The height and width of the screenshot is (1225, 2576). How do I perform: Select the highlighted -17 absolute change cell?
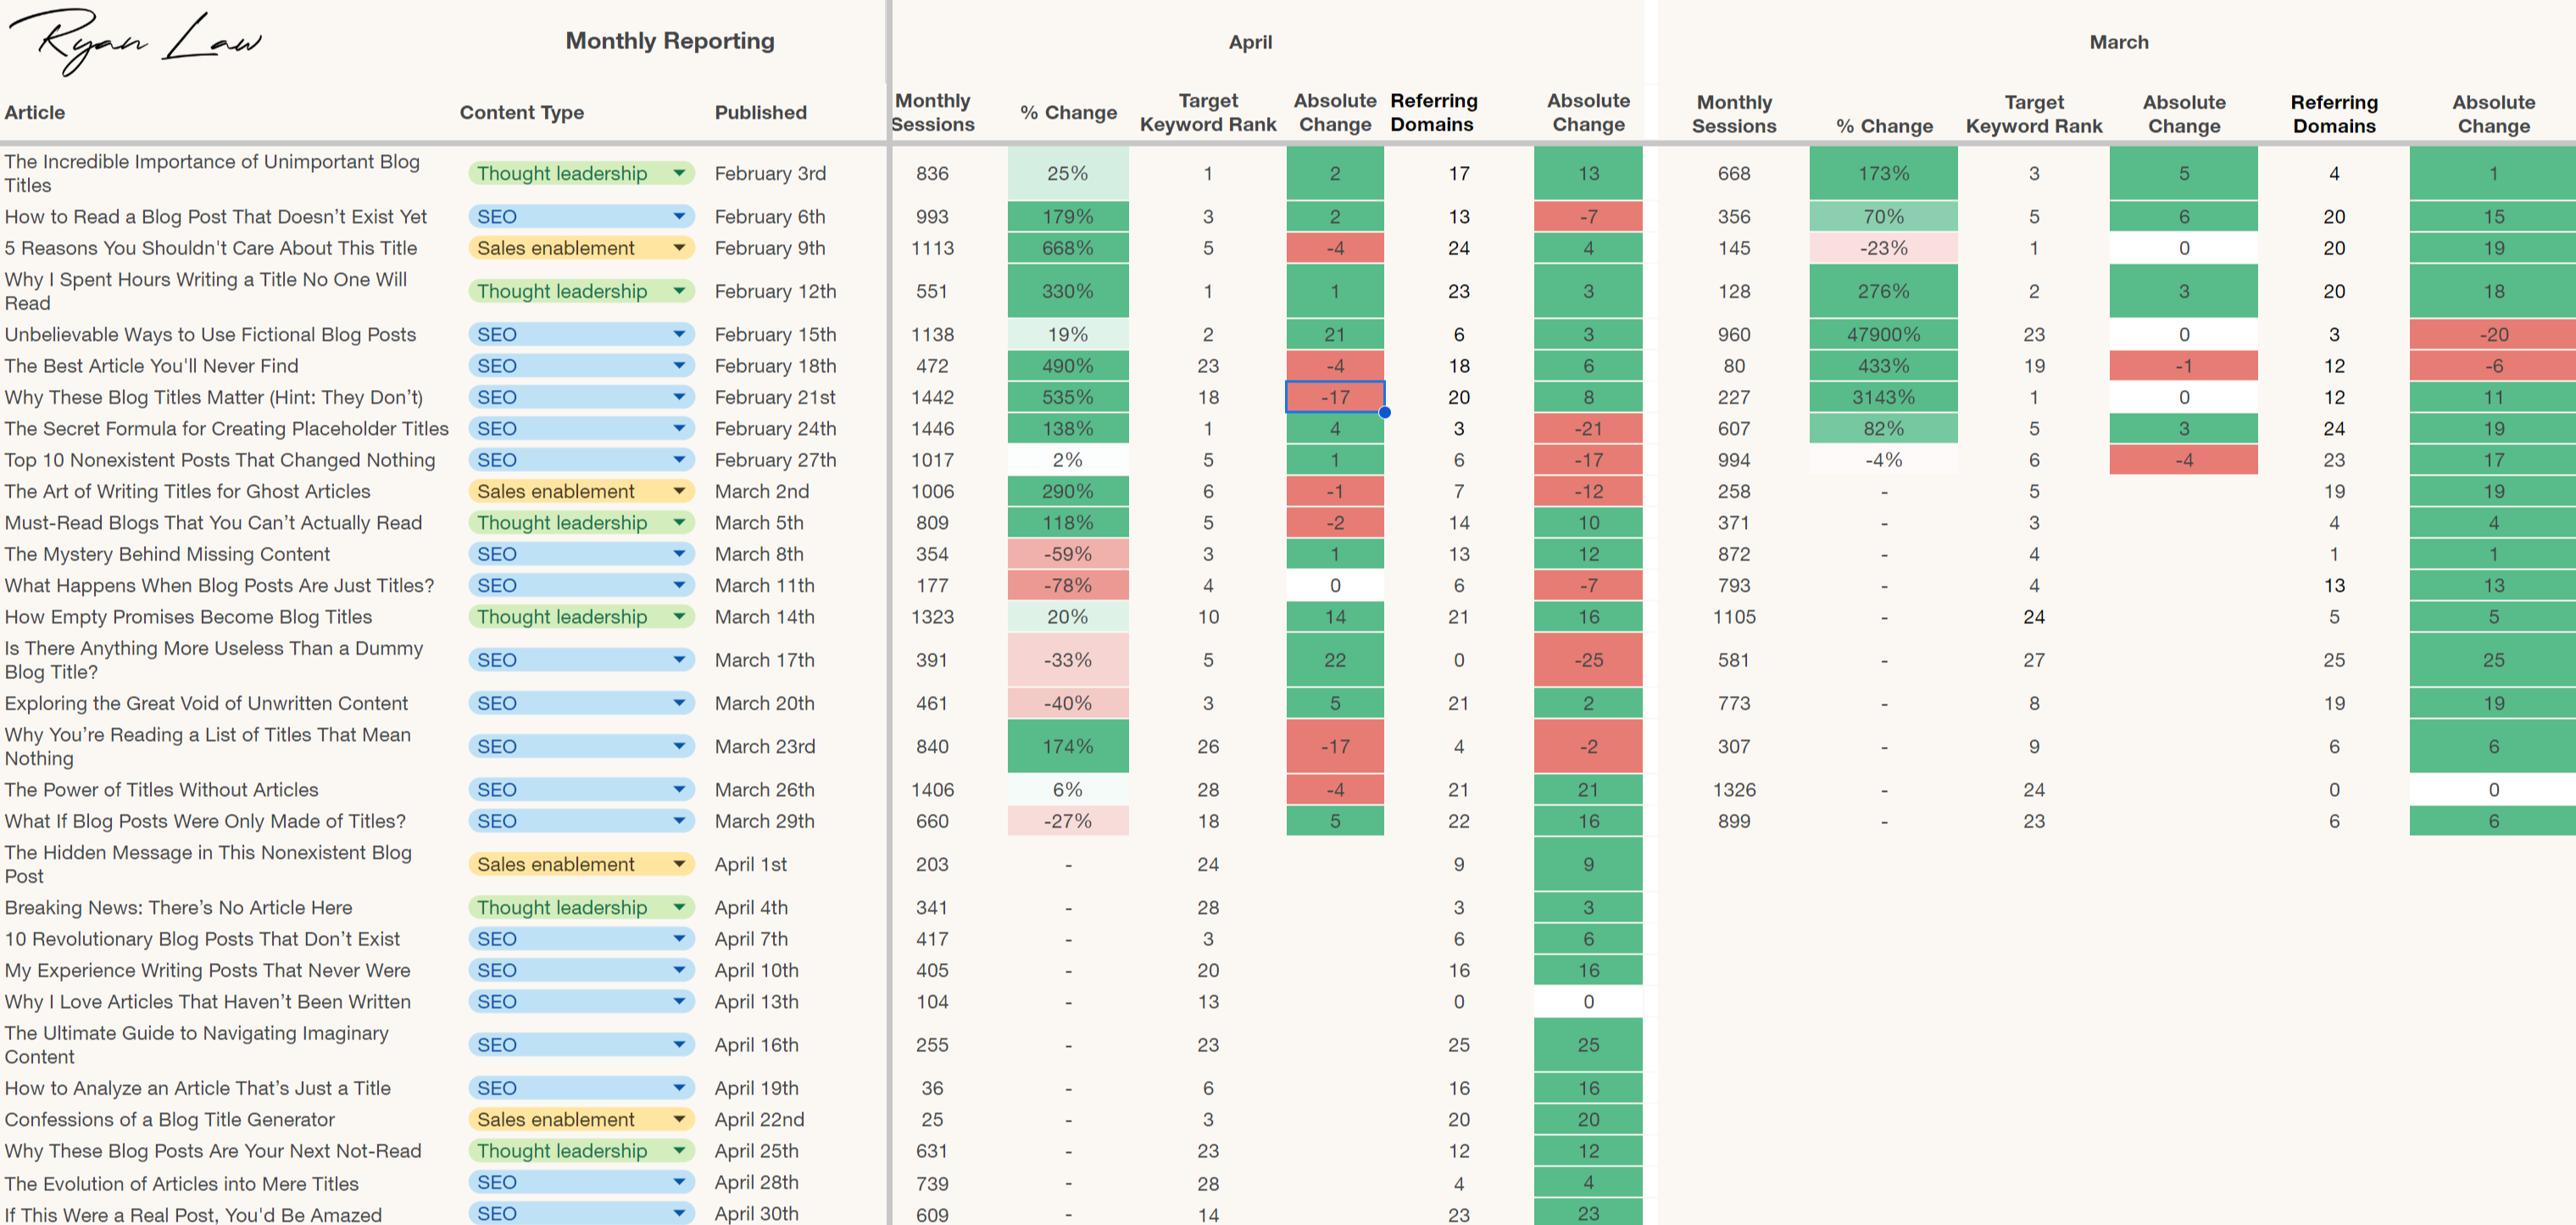pos(1334,397)
